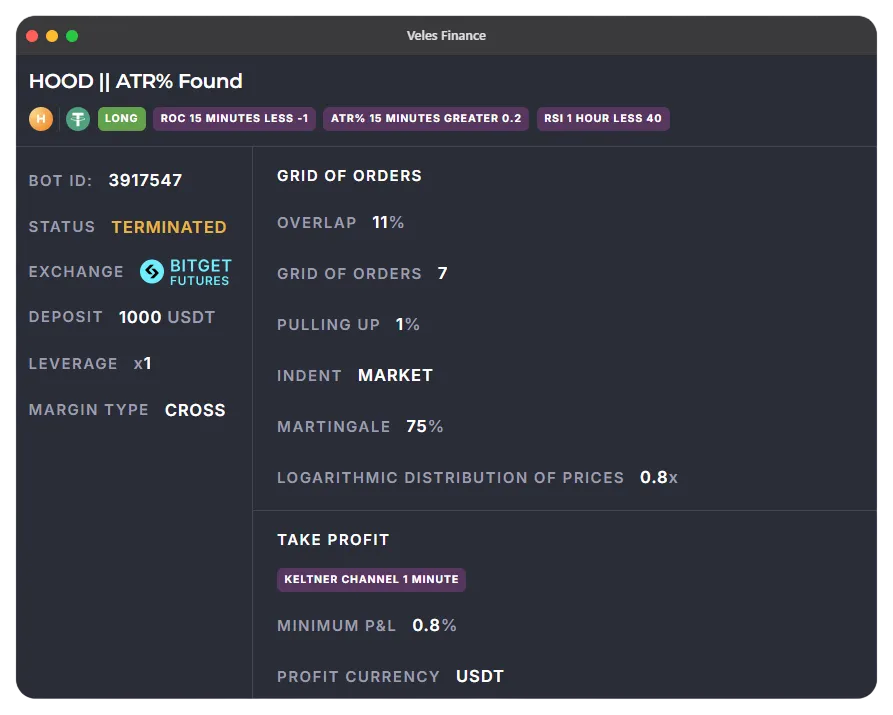
Task: Open the "ROC 15 MINUTES LESS -1" filter badge
Action: coord(234,118)
